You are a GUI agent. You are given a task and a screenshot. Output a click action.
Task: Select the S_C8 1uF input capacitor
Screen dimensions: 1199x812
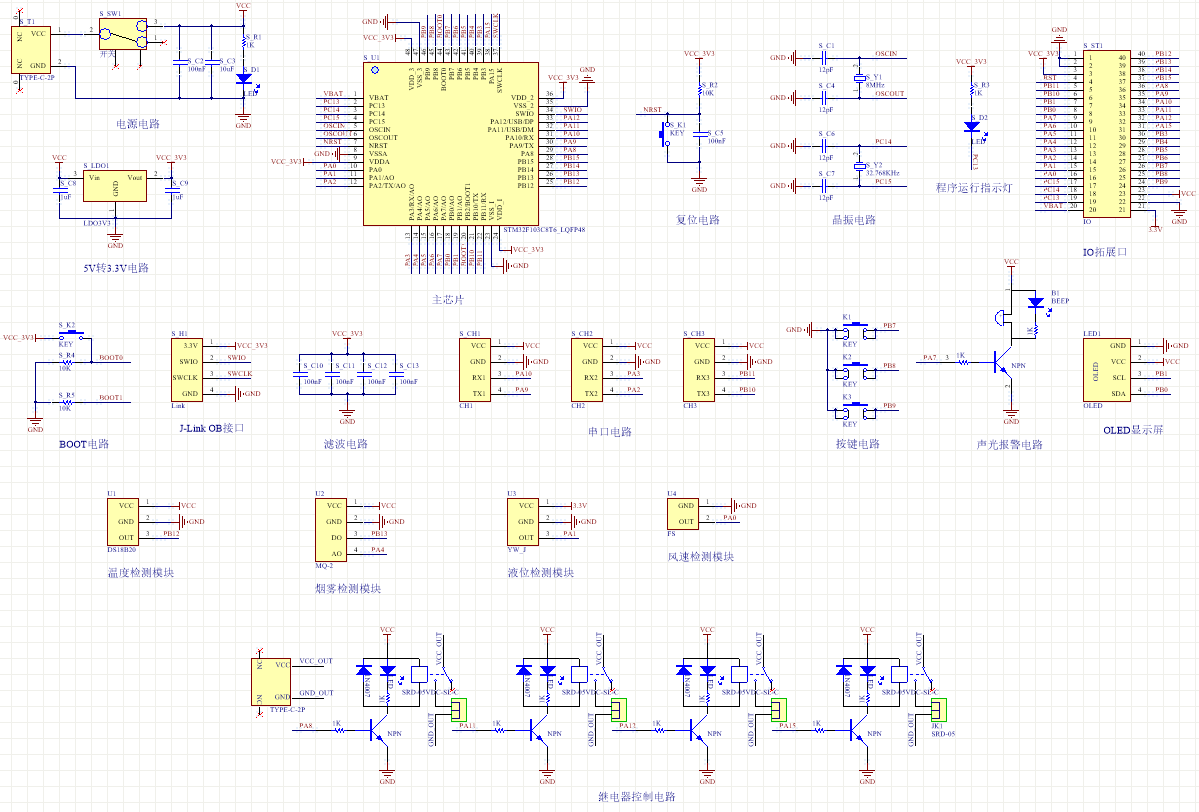pos(60,190)
